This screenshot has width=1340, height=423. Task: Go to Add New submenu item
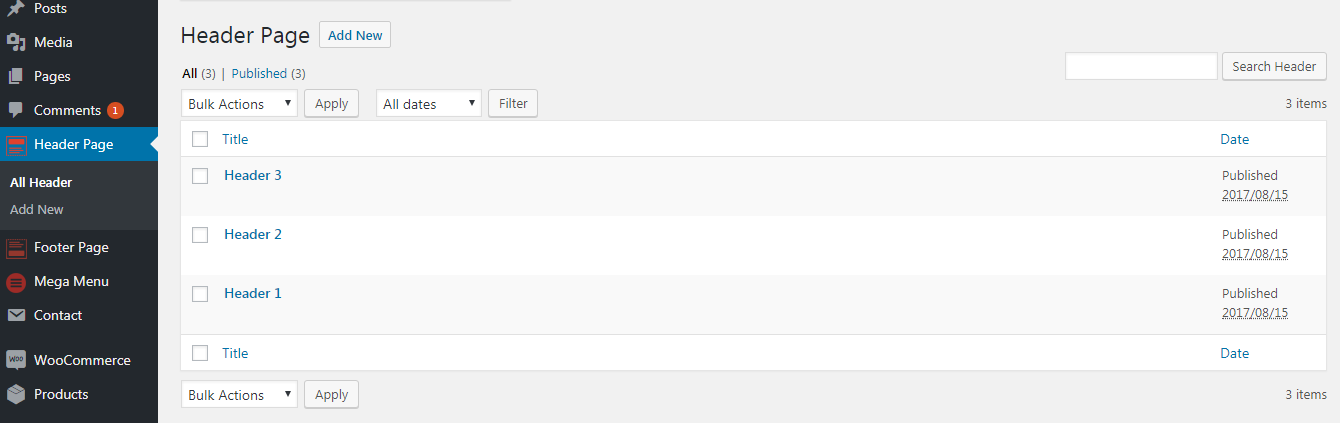click(x=37, y=209)
